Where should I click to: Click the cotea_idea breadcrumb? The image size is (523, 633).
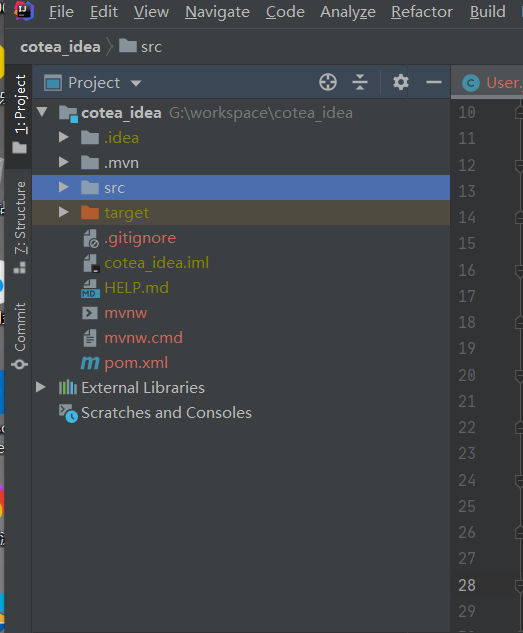click(x=60, y=47)
